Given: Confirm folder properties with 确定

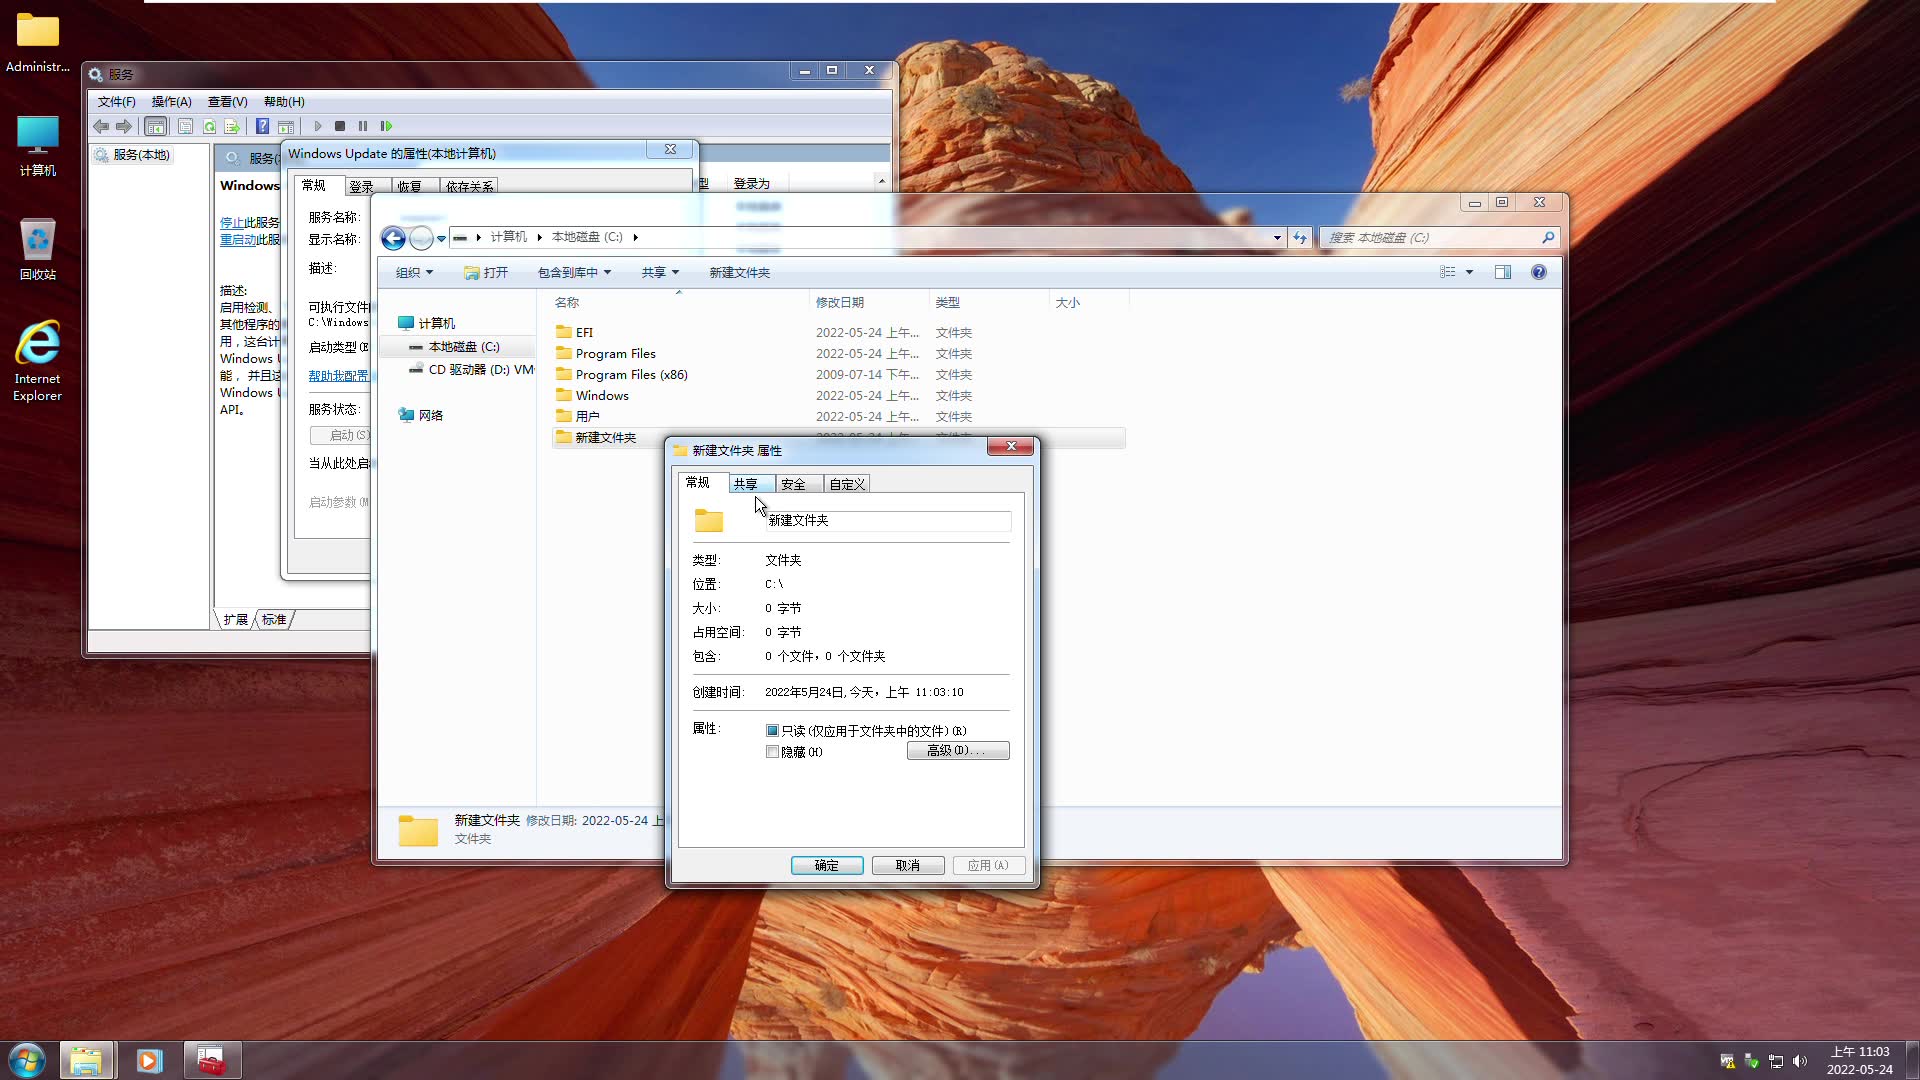Looking at the screenshot, I should point(826,865).
